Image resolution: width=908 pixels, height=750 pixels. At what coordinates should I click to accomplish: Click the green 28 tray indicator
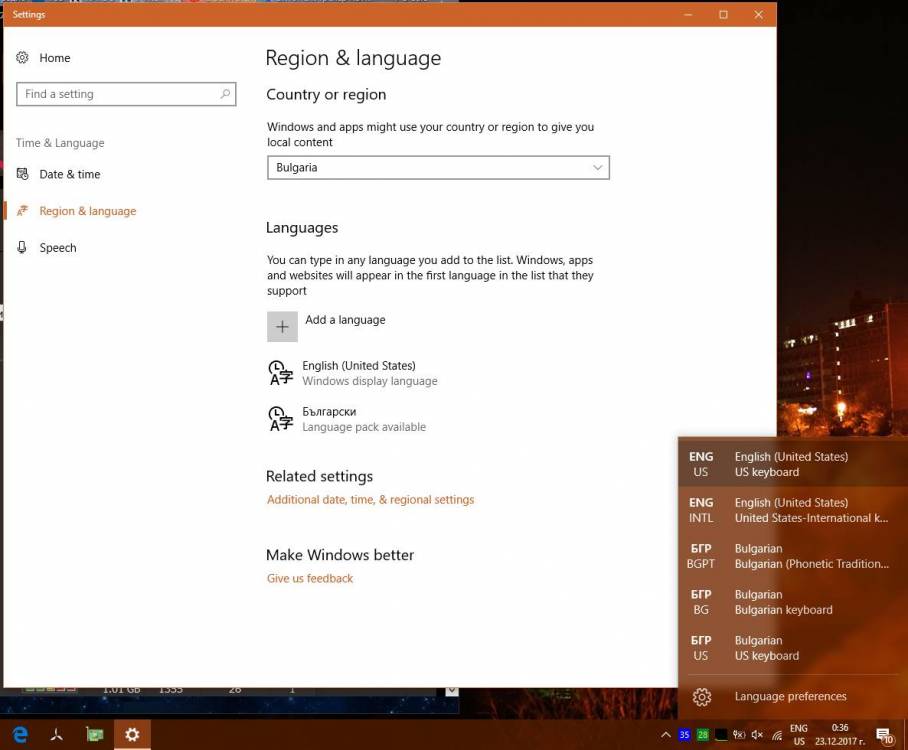702,735
